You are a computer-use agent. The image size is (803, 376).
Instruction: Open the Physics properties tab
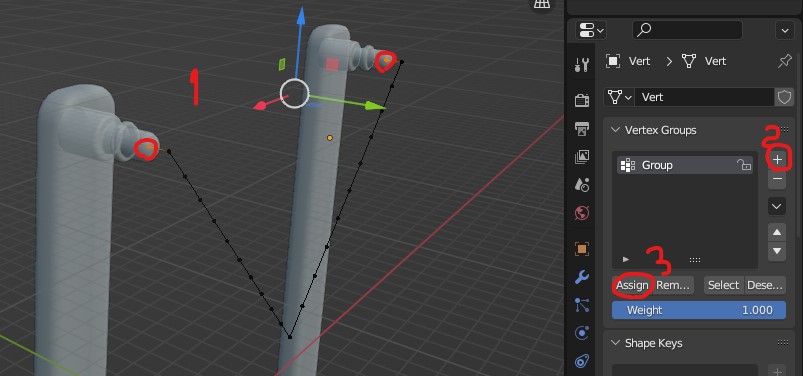click(x=582, y=333)
